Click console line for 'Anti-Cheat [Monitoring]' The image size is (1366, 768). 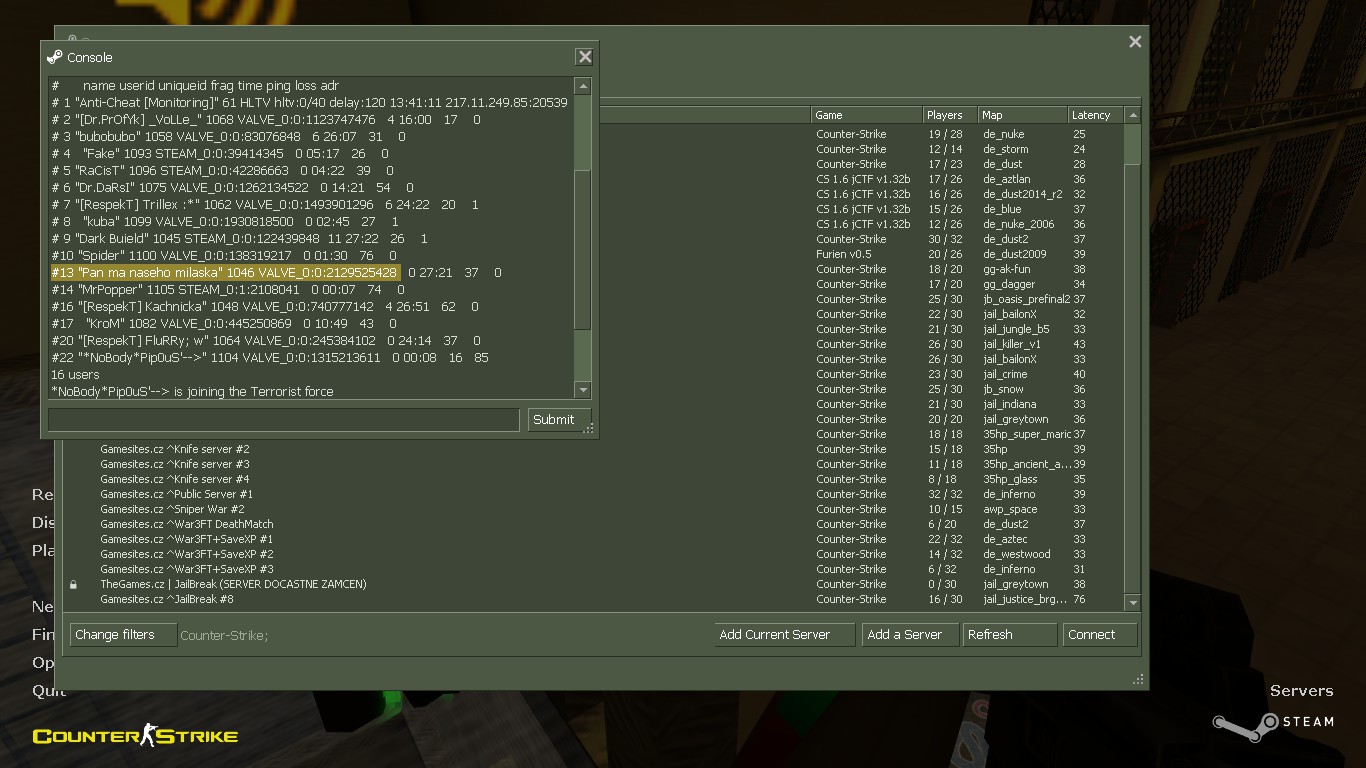click(309, 102)
